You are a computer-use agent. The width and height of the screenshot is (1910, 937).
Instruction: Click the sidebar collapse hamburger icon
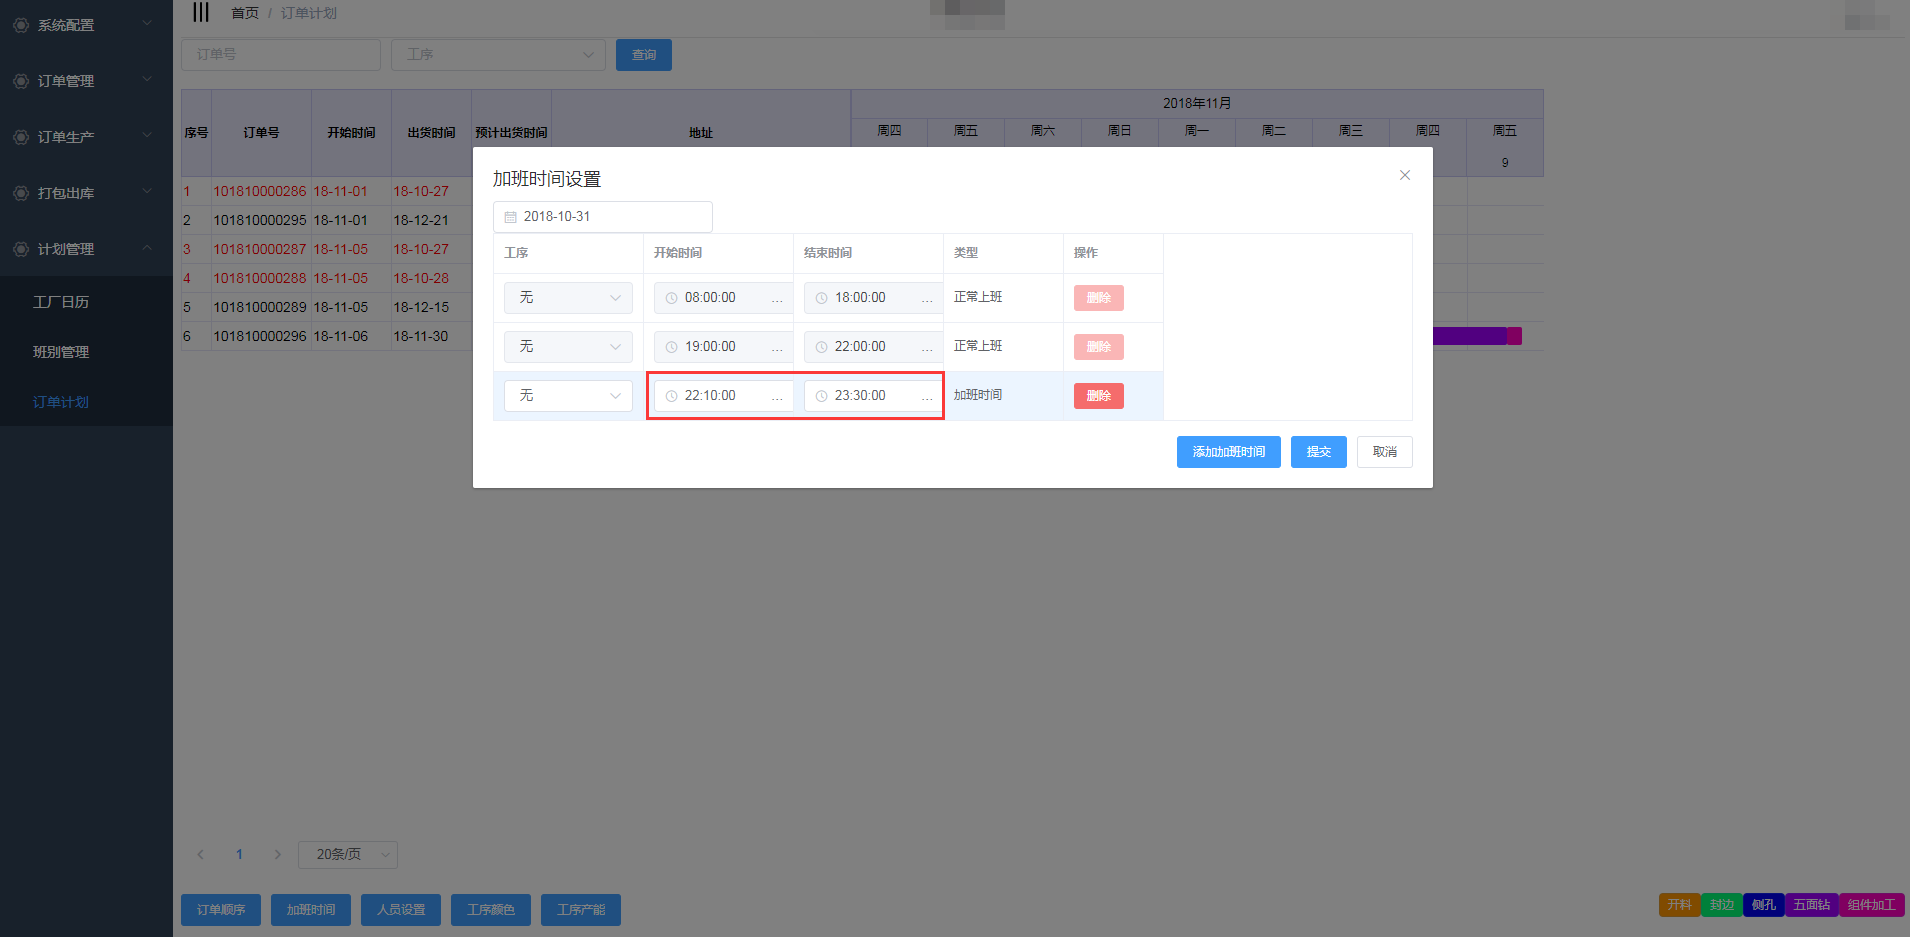click(x=201, y=12)
